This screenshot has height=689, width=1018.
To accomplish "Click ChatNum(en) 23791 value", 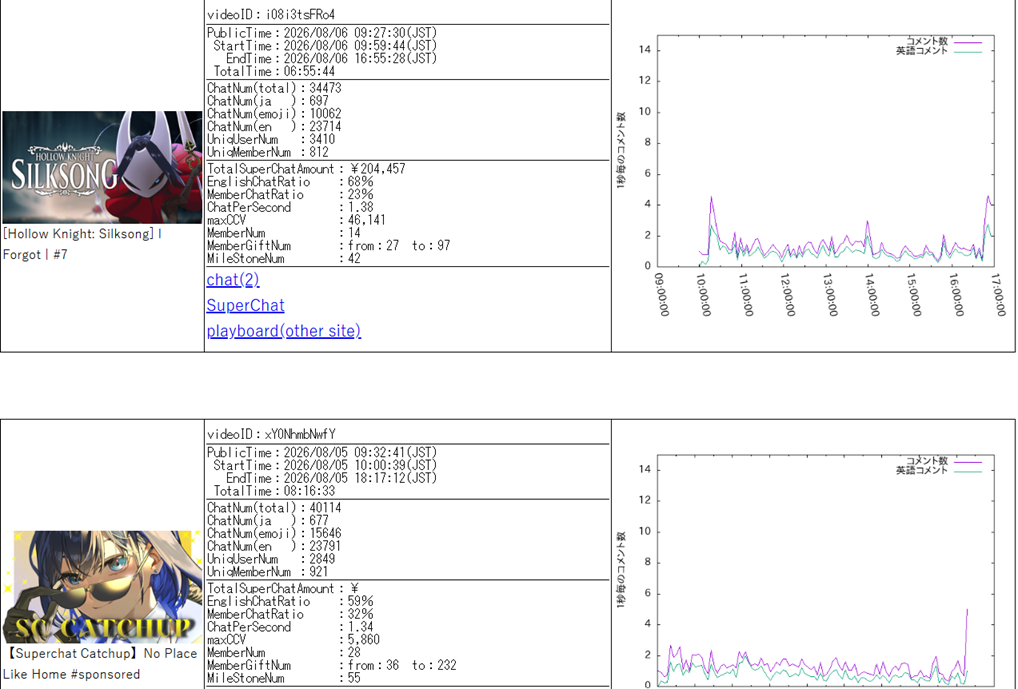I will click(x=325, y=546).
